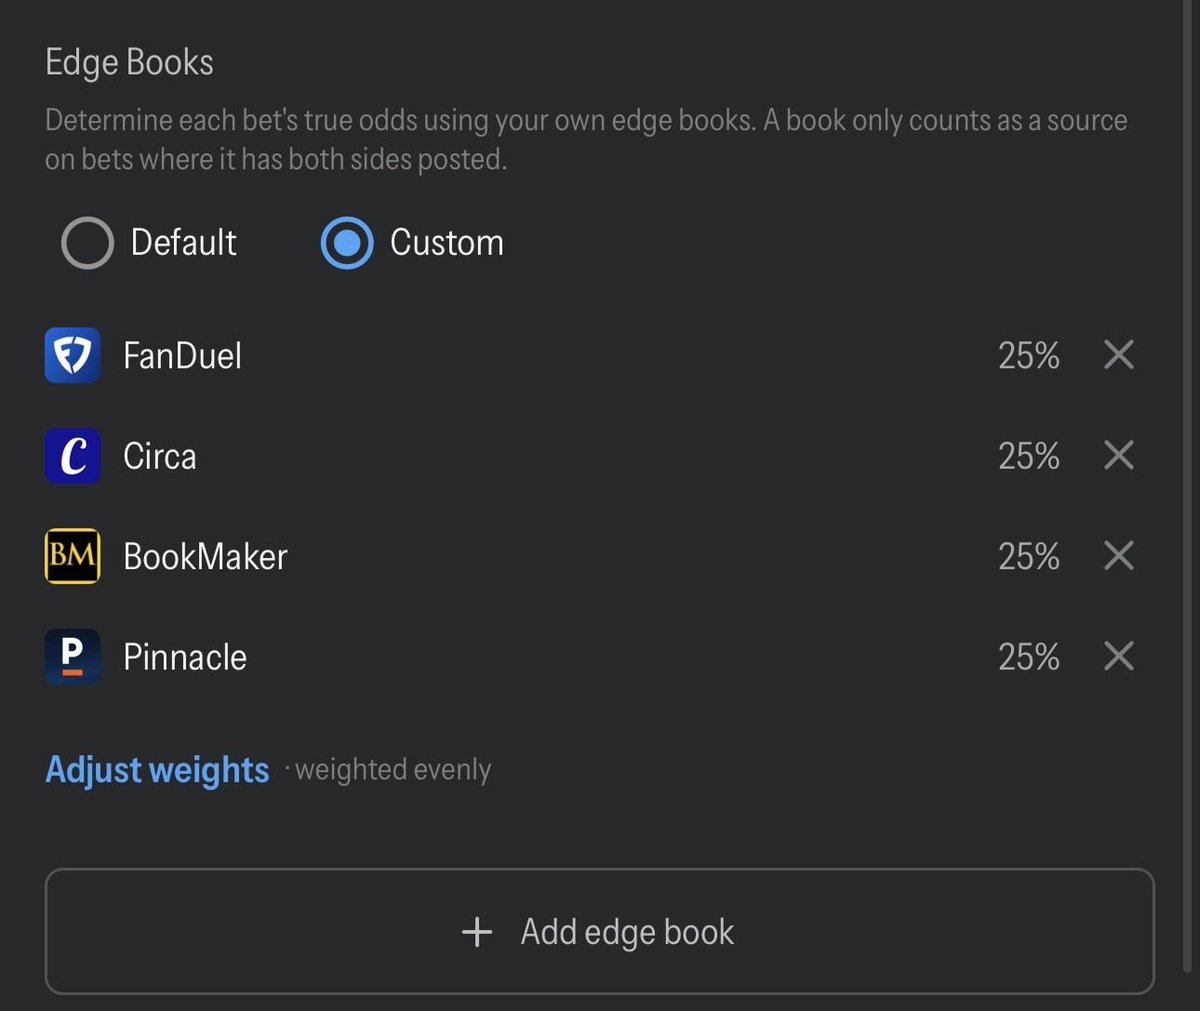The width and height of the screenshot is (1200, 1011).
Task: Click the FanDuel shield logo icon
Action: click(72, 356)
